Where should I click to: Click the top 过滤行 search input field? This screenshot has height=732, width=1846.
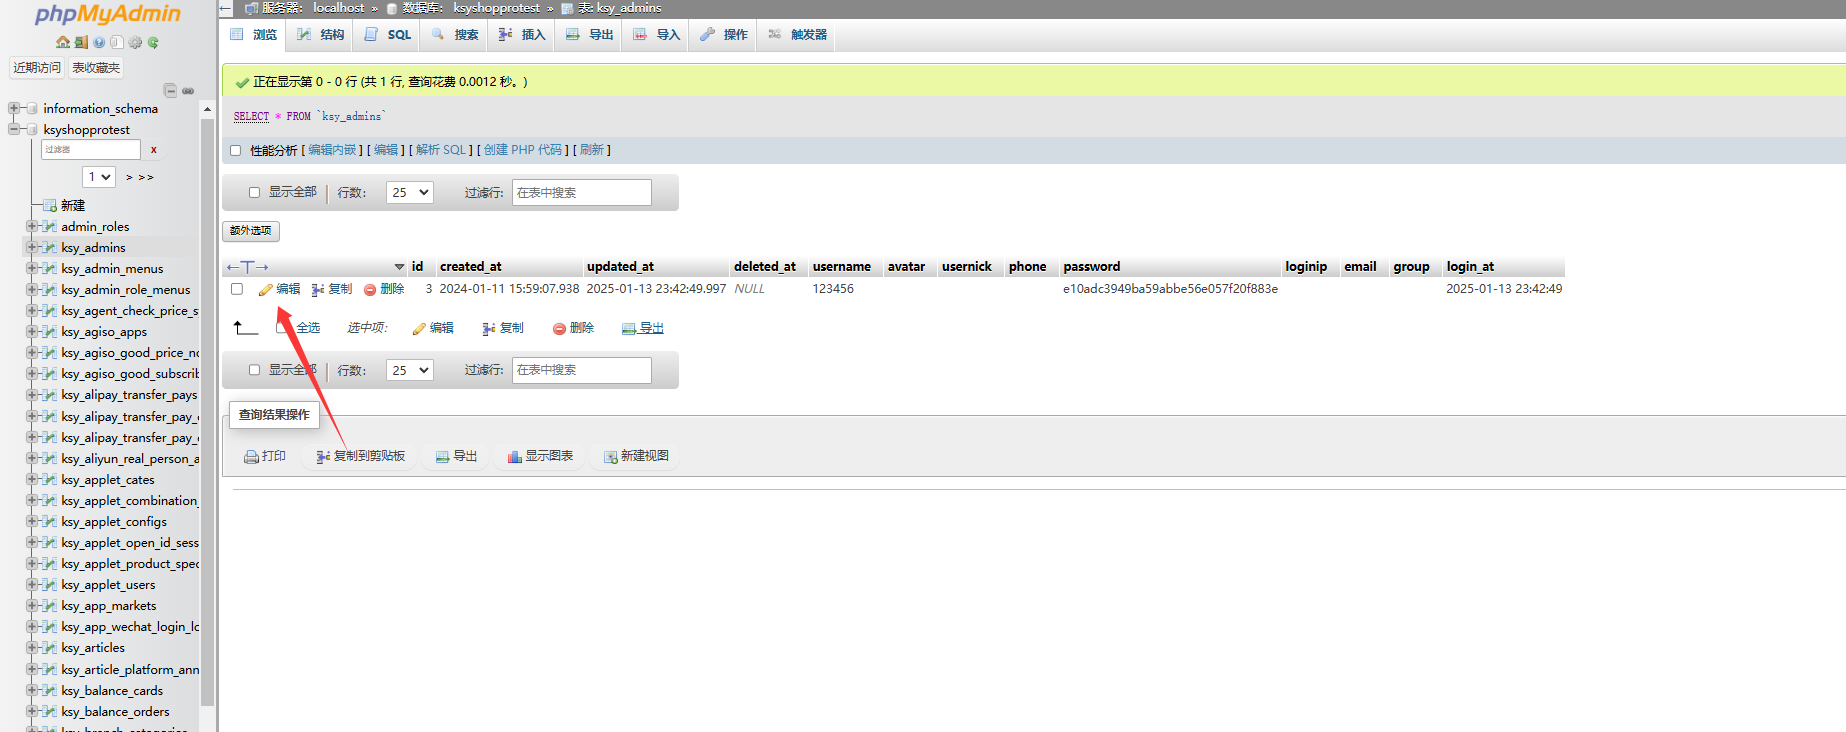581,192
